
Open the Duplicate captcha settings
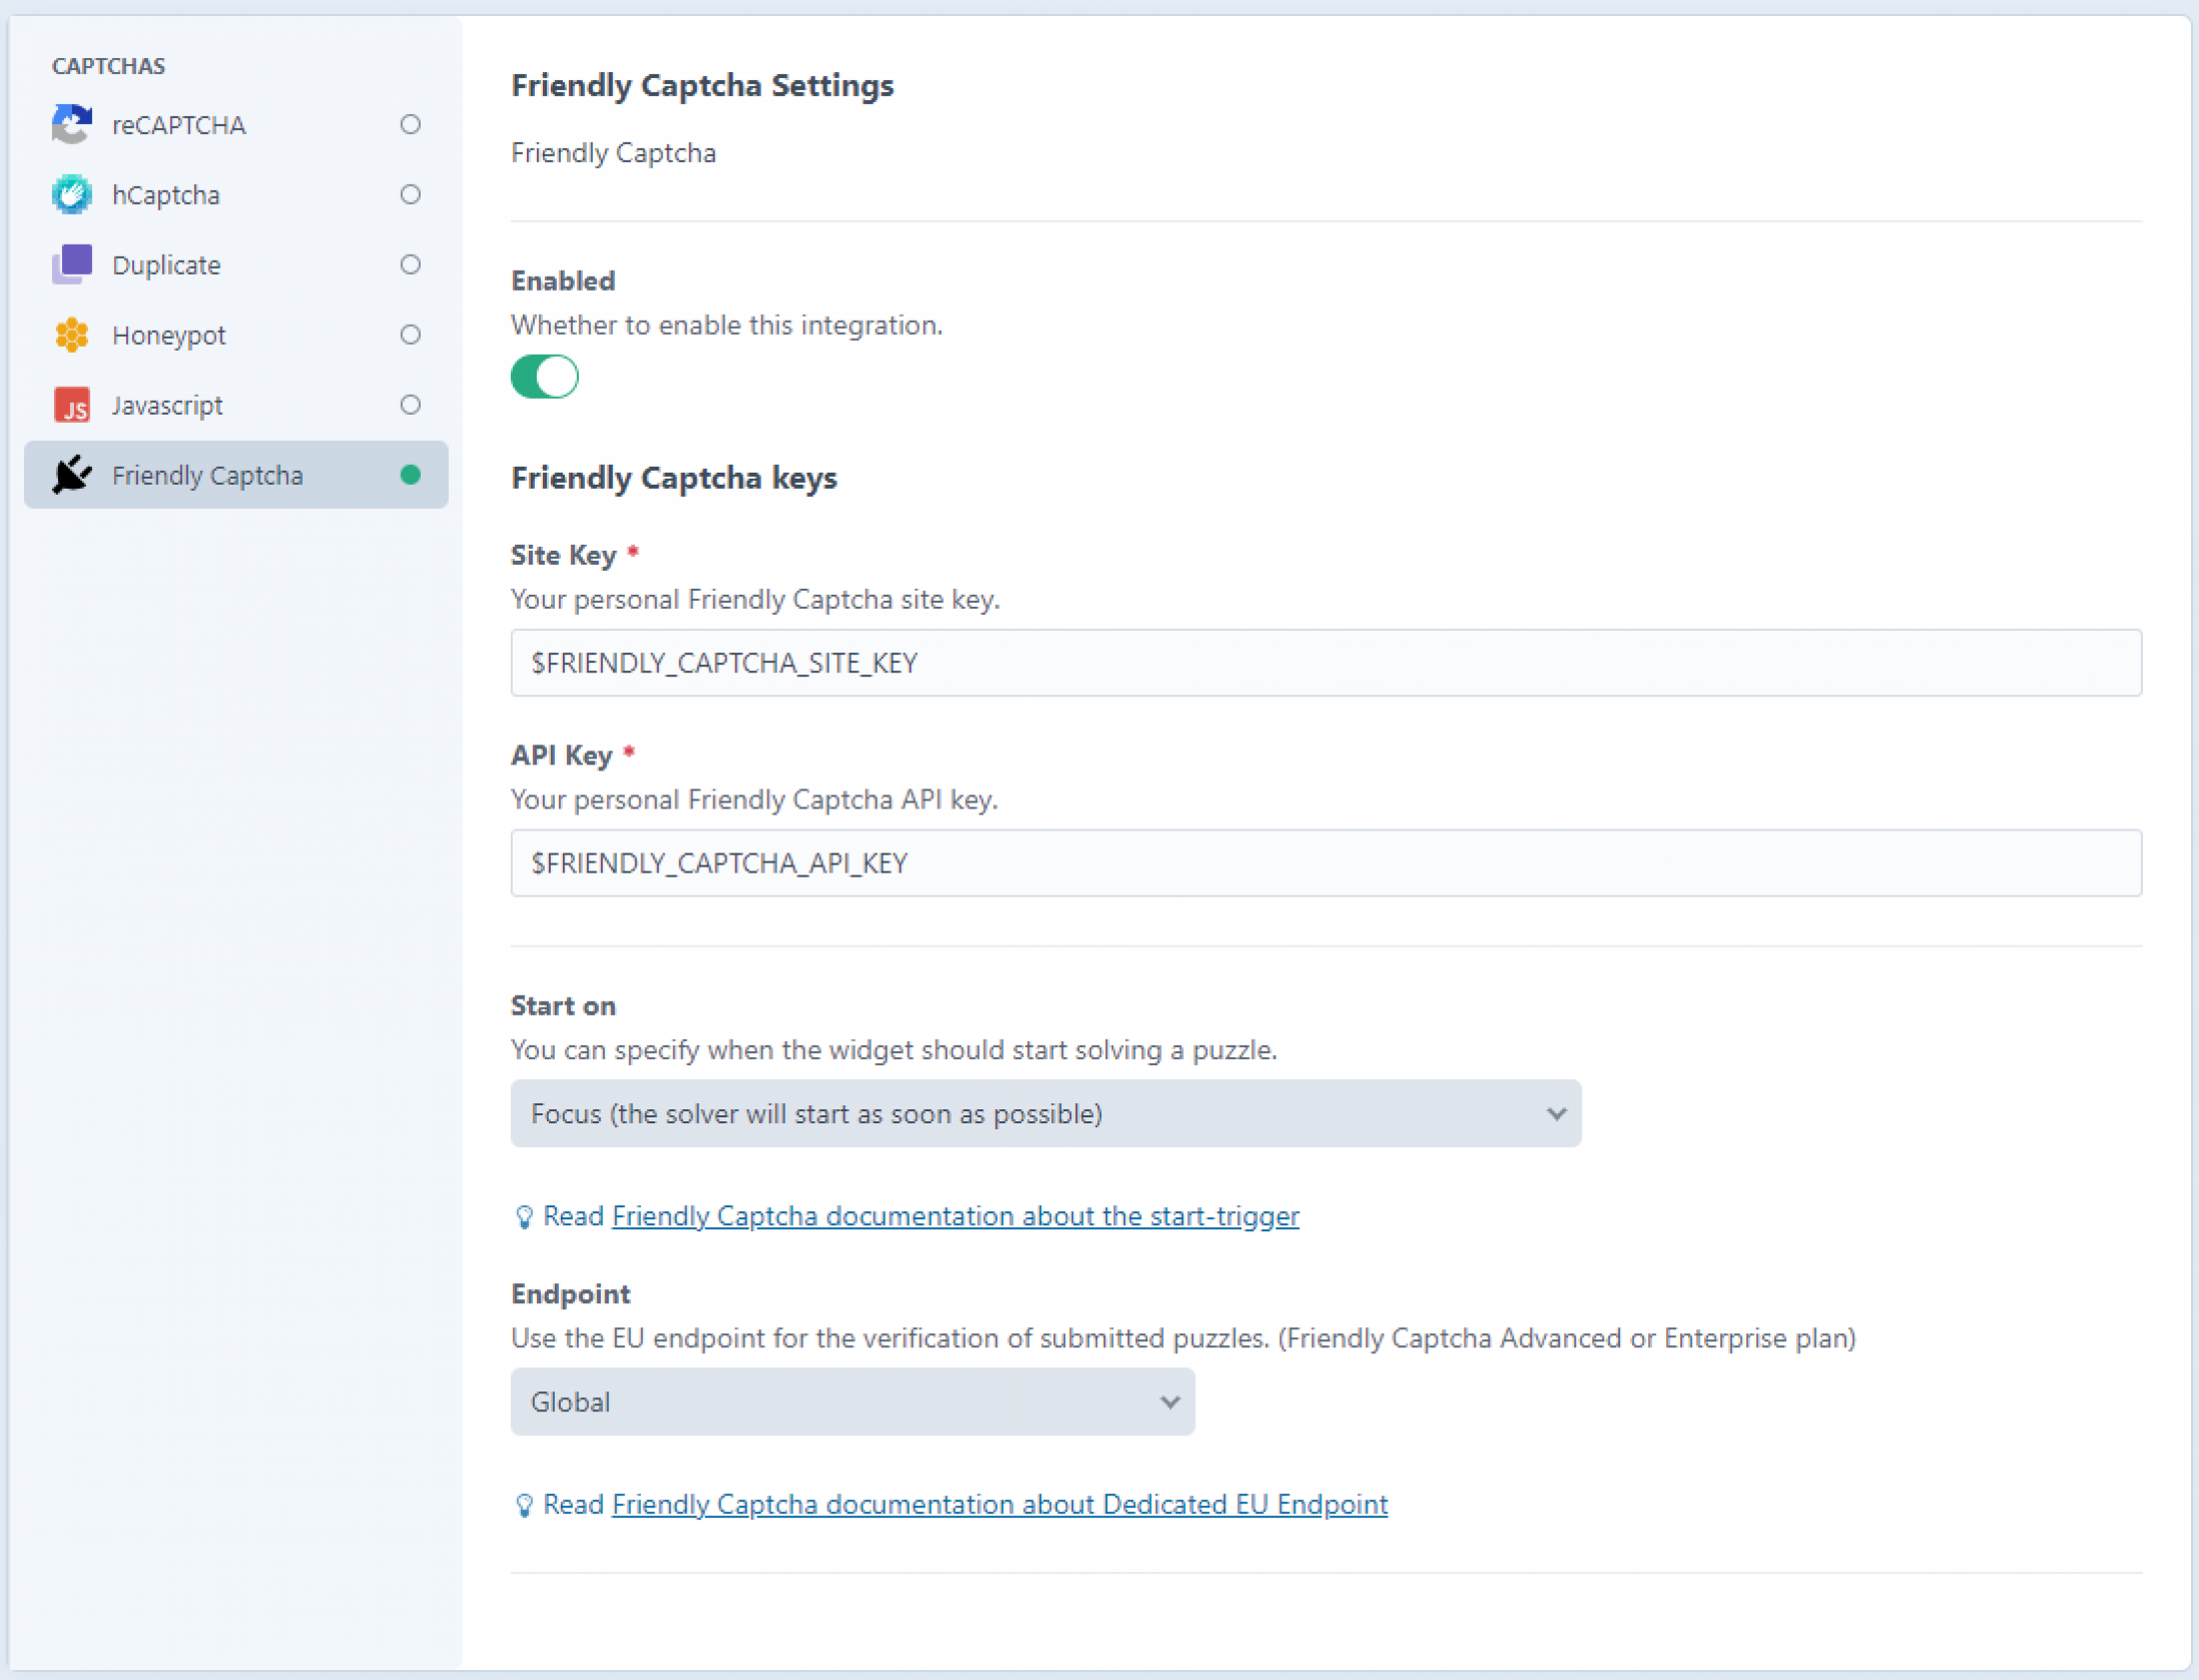tap(236, 264)
